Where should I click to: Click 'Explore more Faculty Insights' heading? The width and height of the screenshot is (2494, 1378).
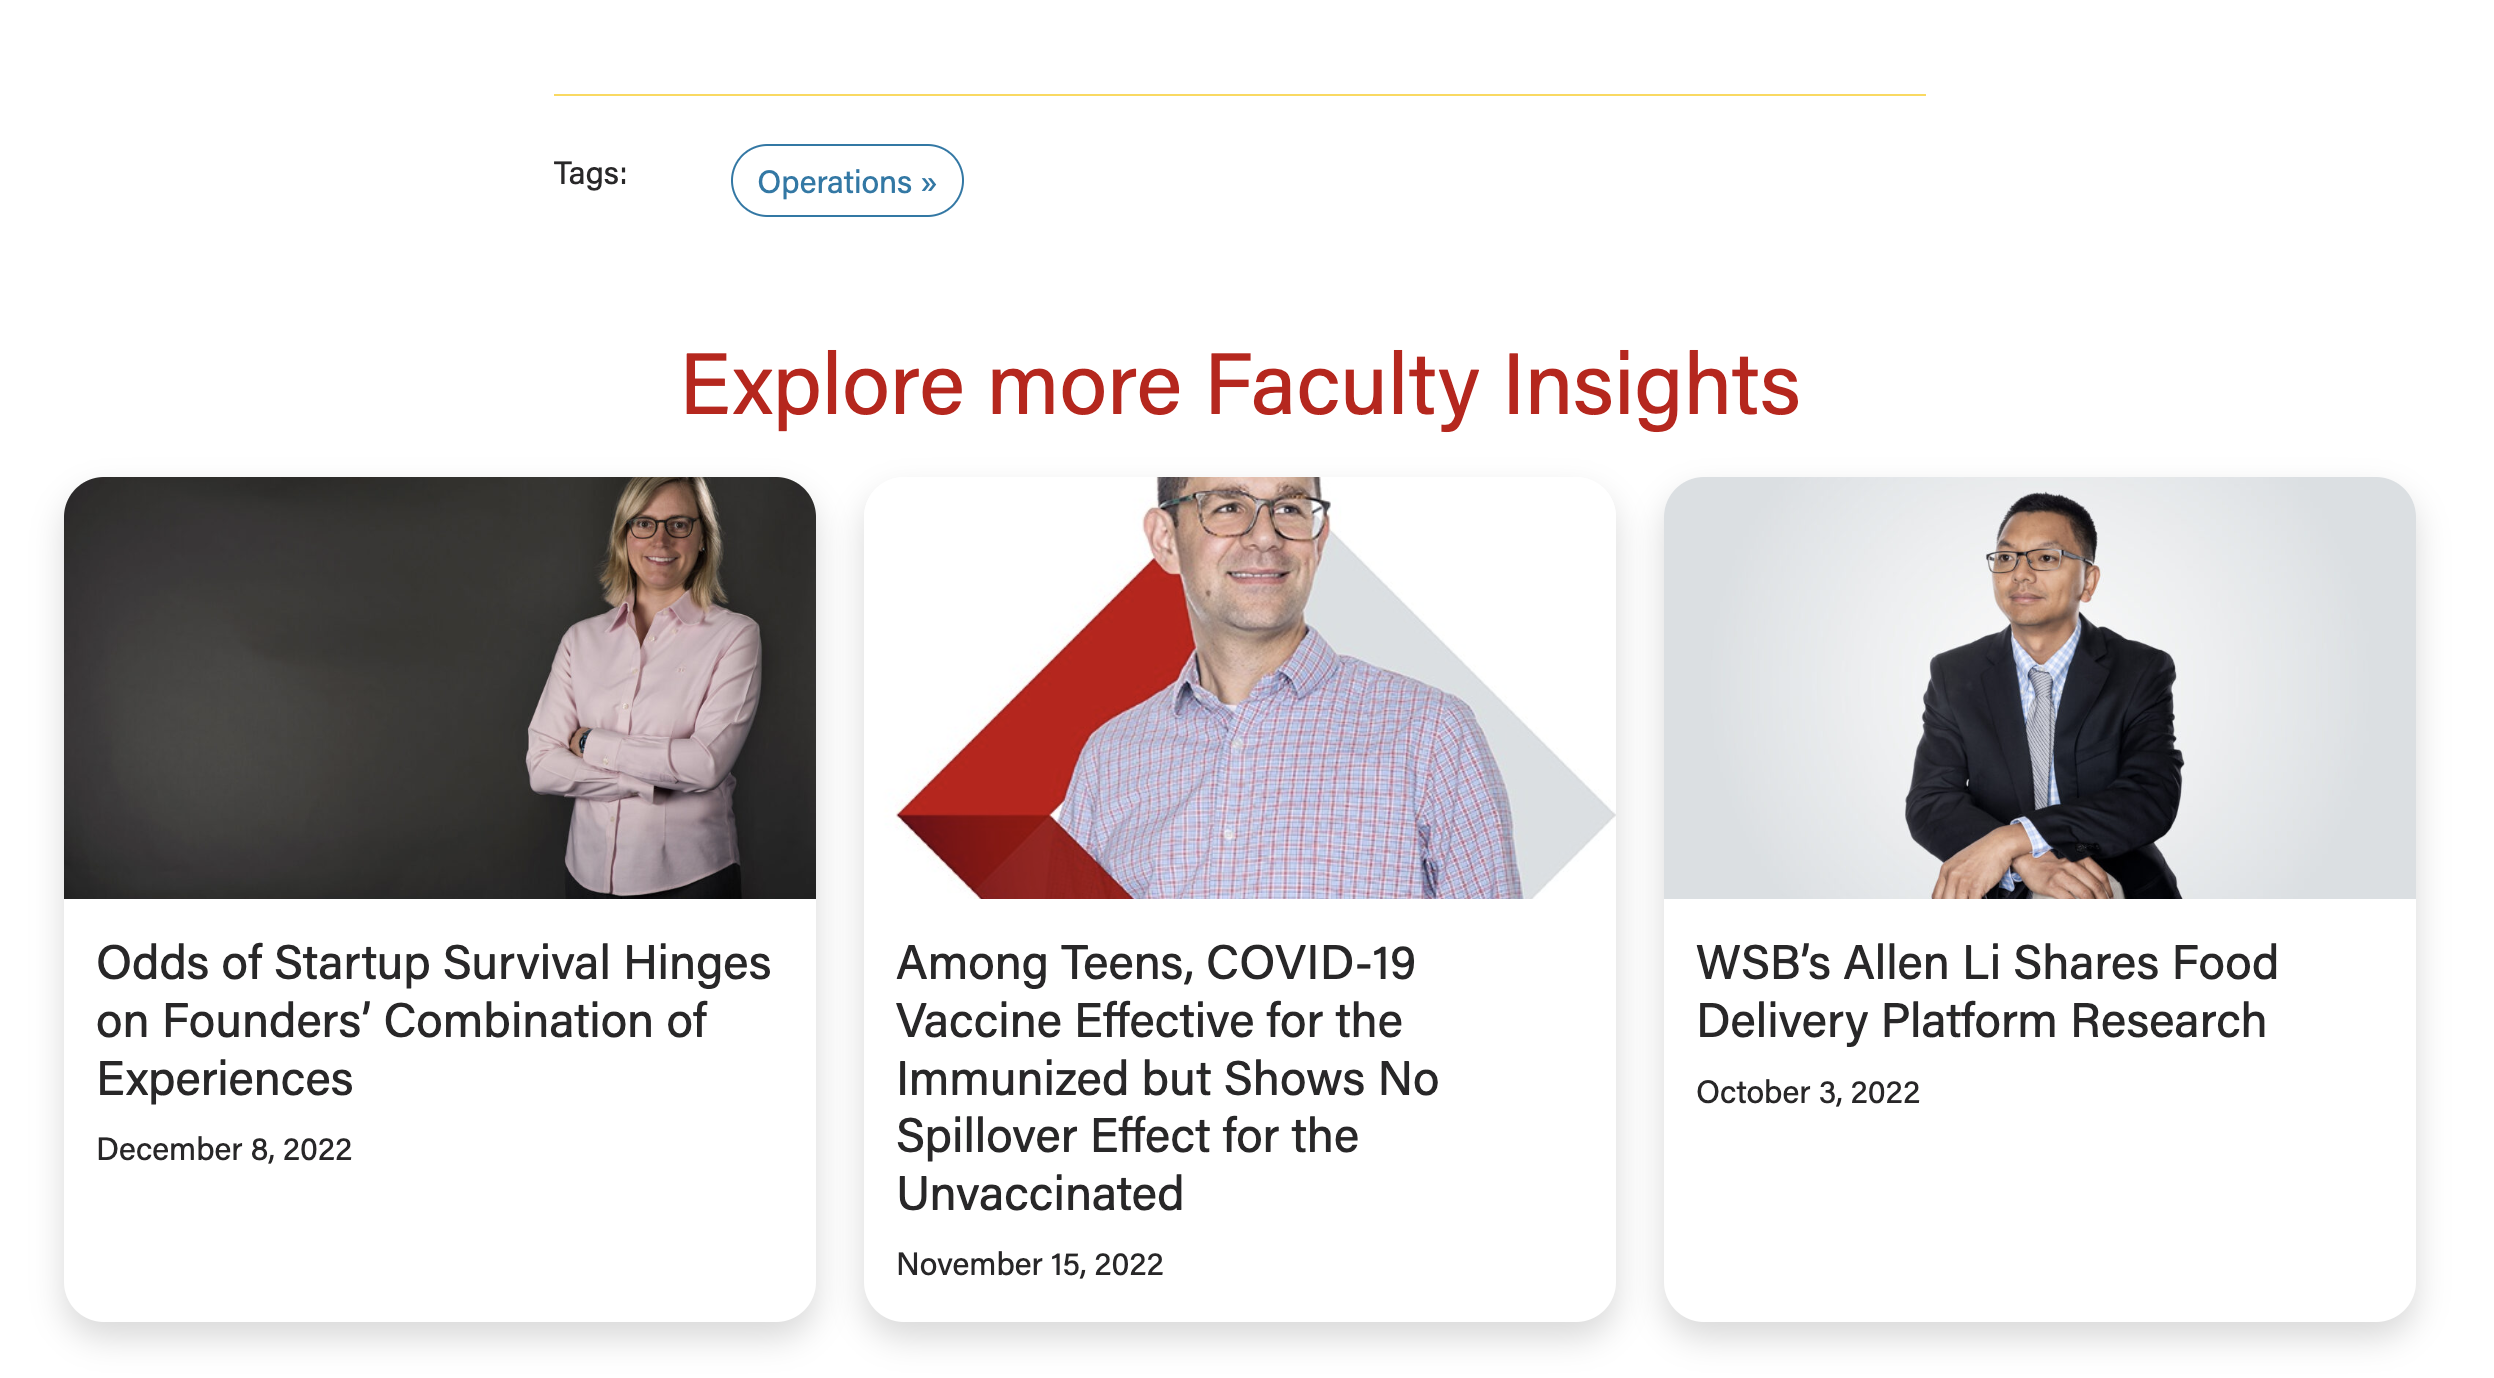click(1239, 386)
